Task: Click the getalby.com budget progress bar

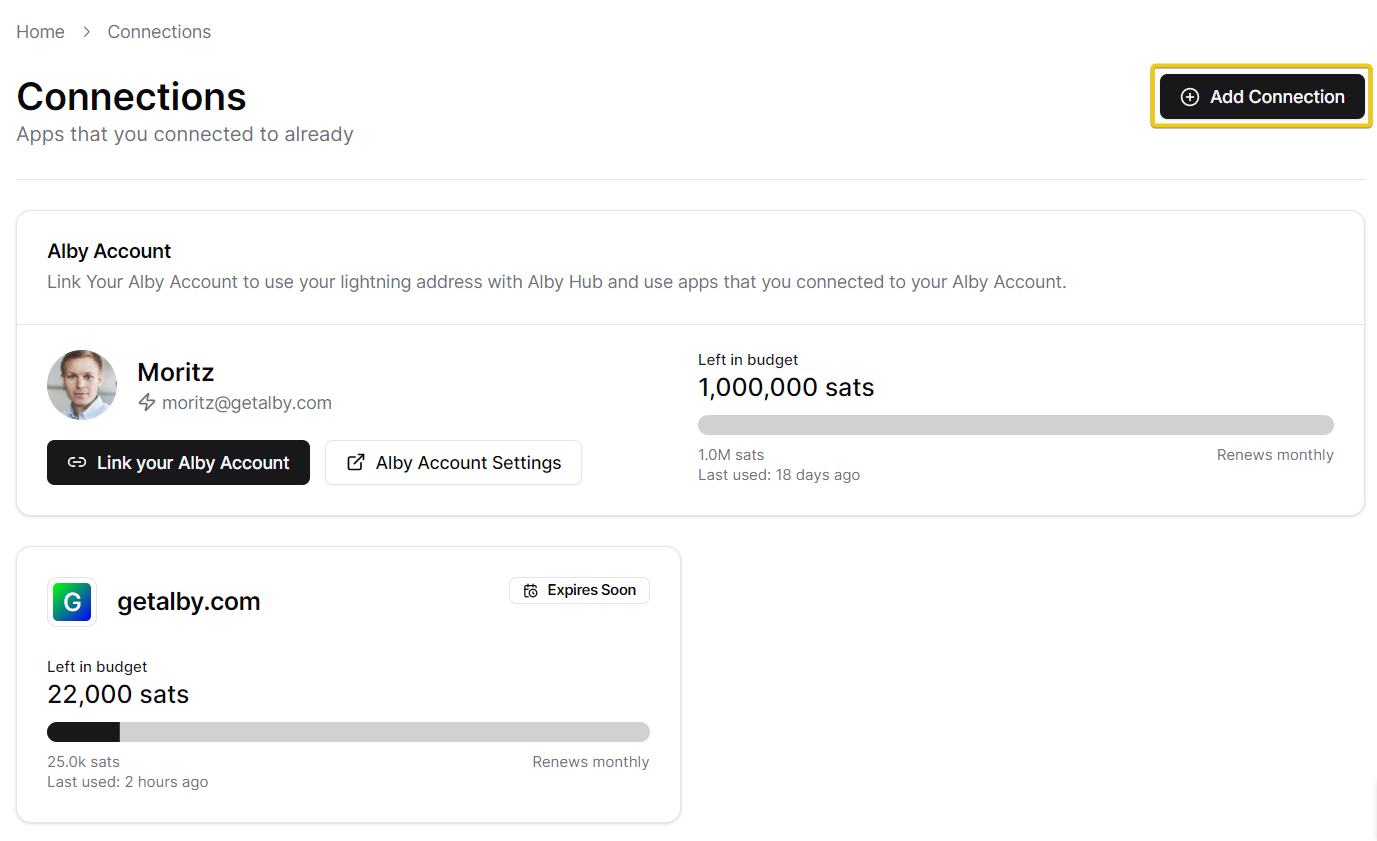Action: click(x=348, y=732)
